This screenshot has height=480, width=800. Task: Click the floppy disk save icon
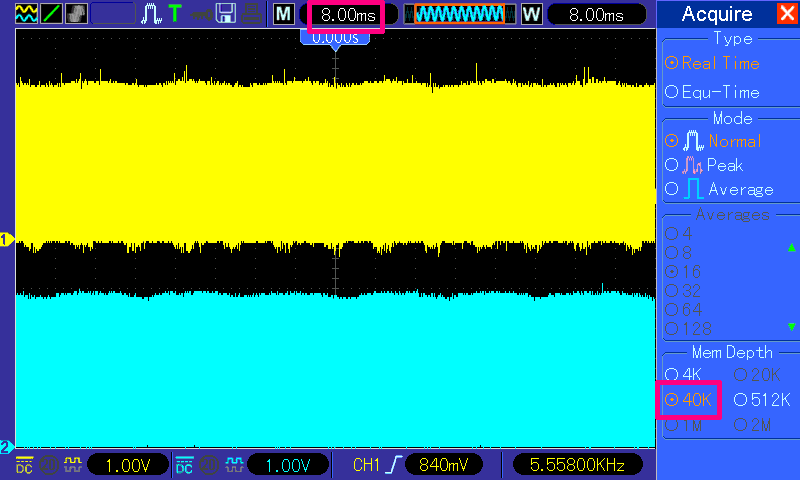(x=226, y=14)
